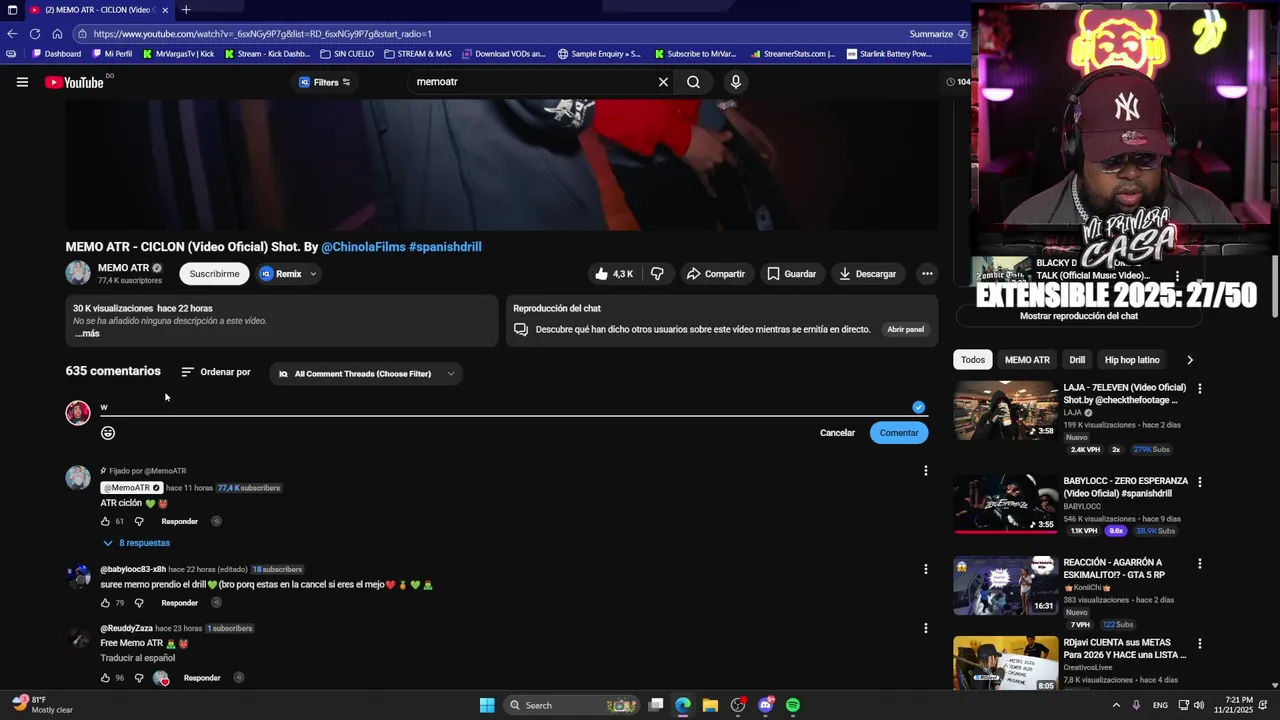1280x720 pixels.
Task: Open the chat replay with Abrir panel
Action: pyautogui.click(x=906, y=329)
